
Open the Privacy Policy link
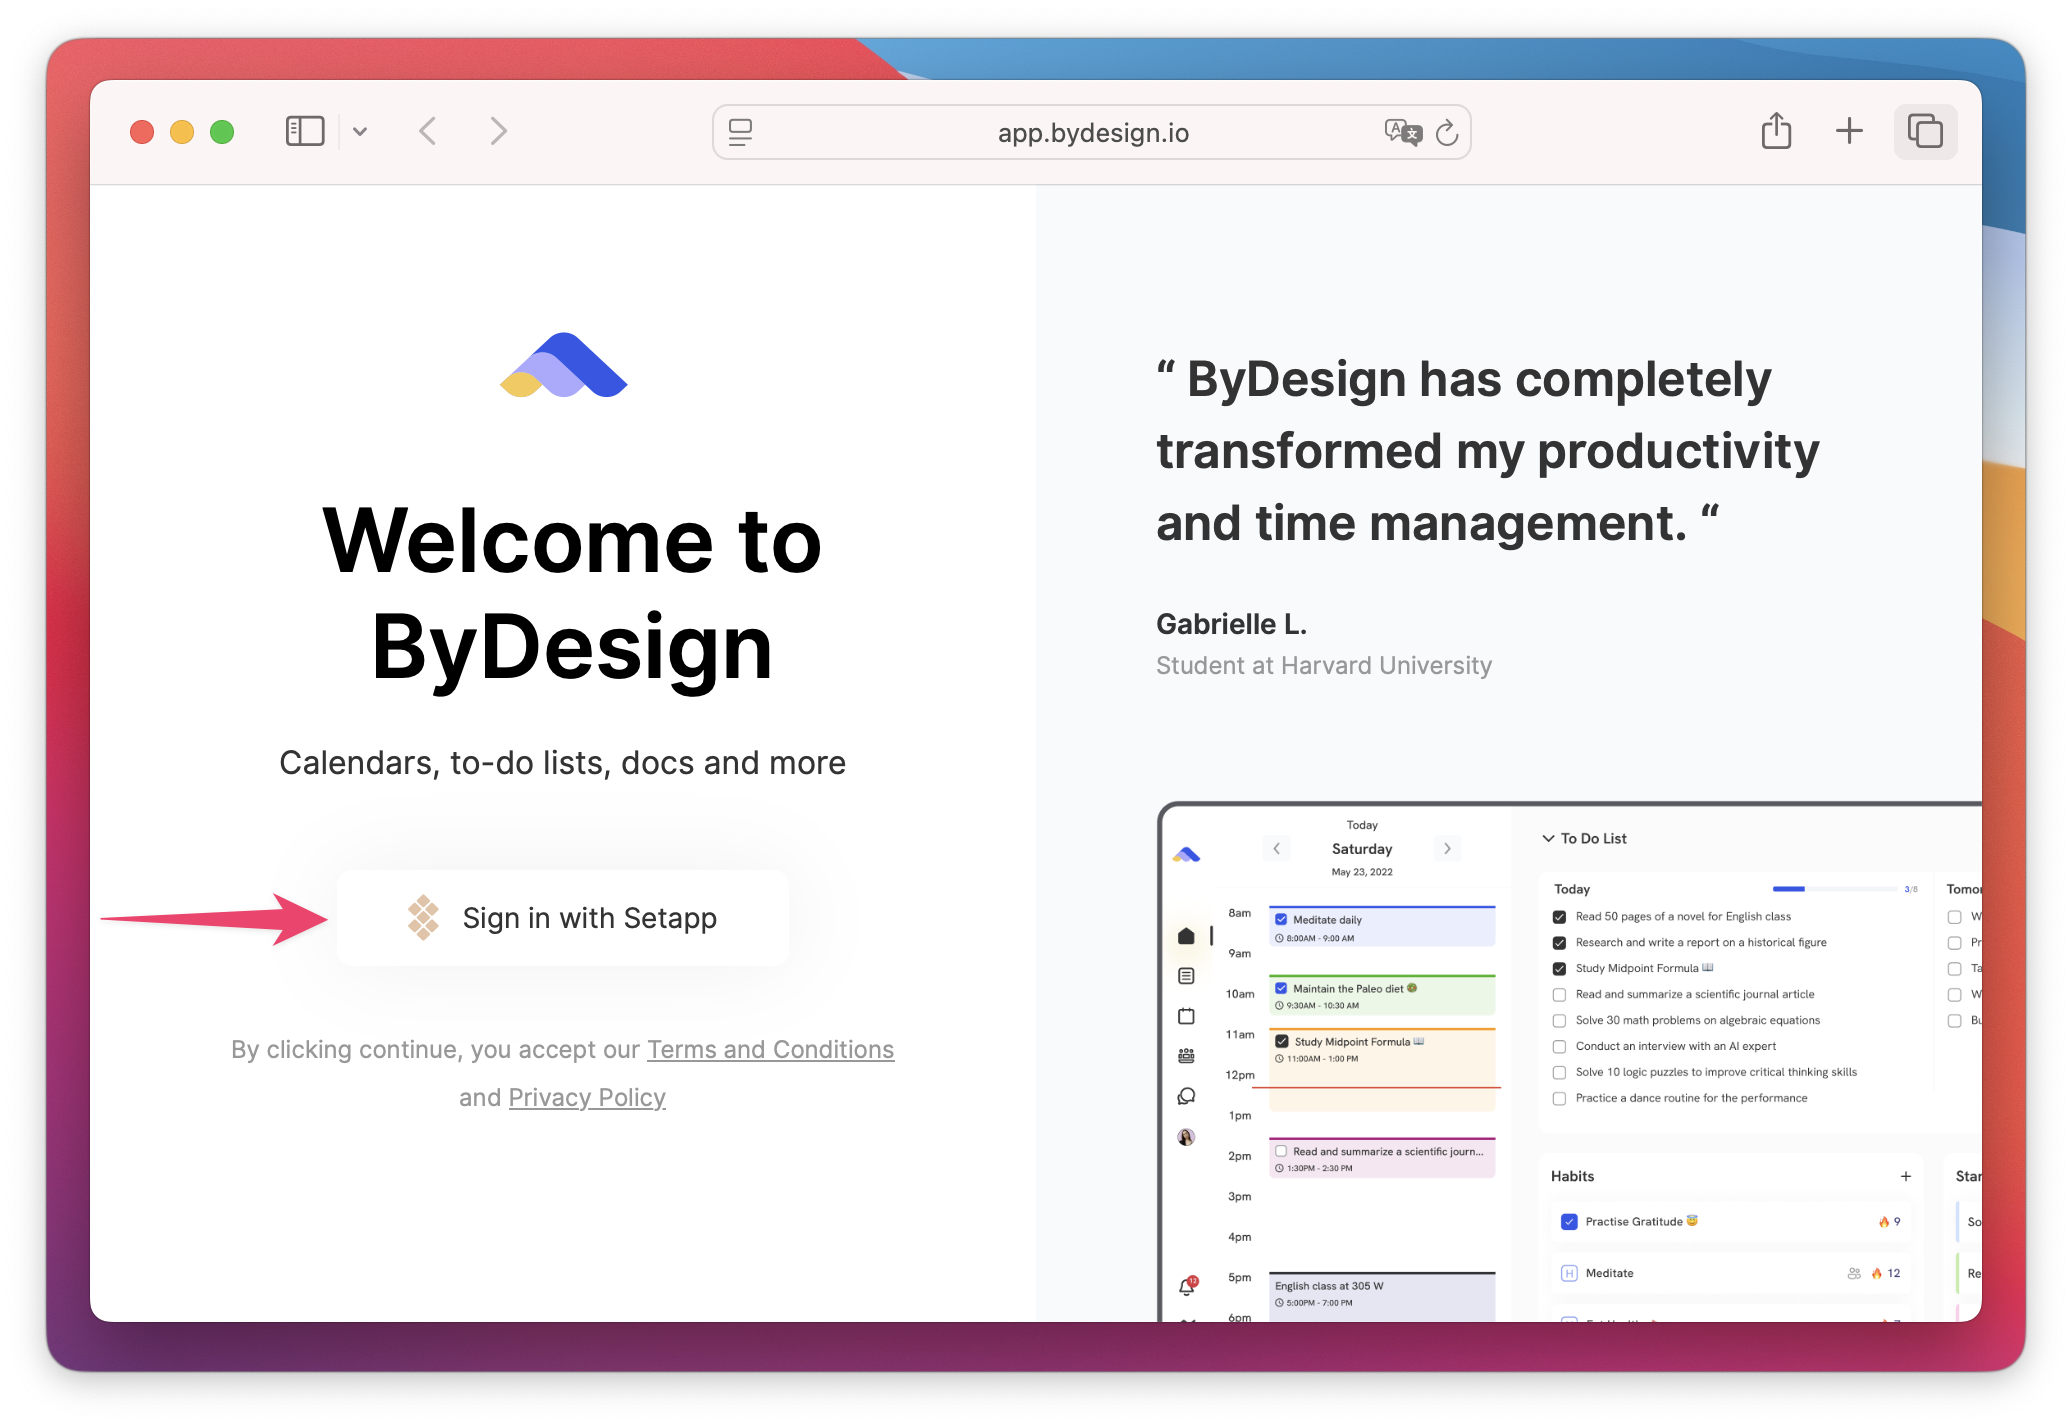pos(587,1097)
